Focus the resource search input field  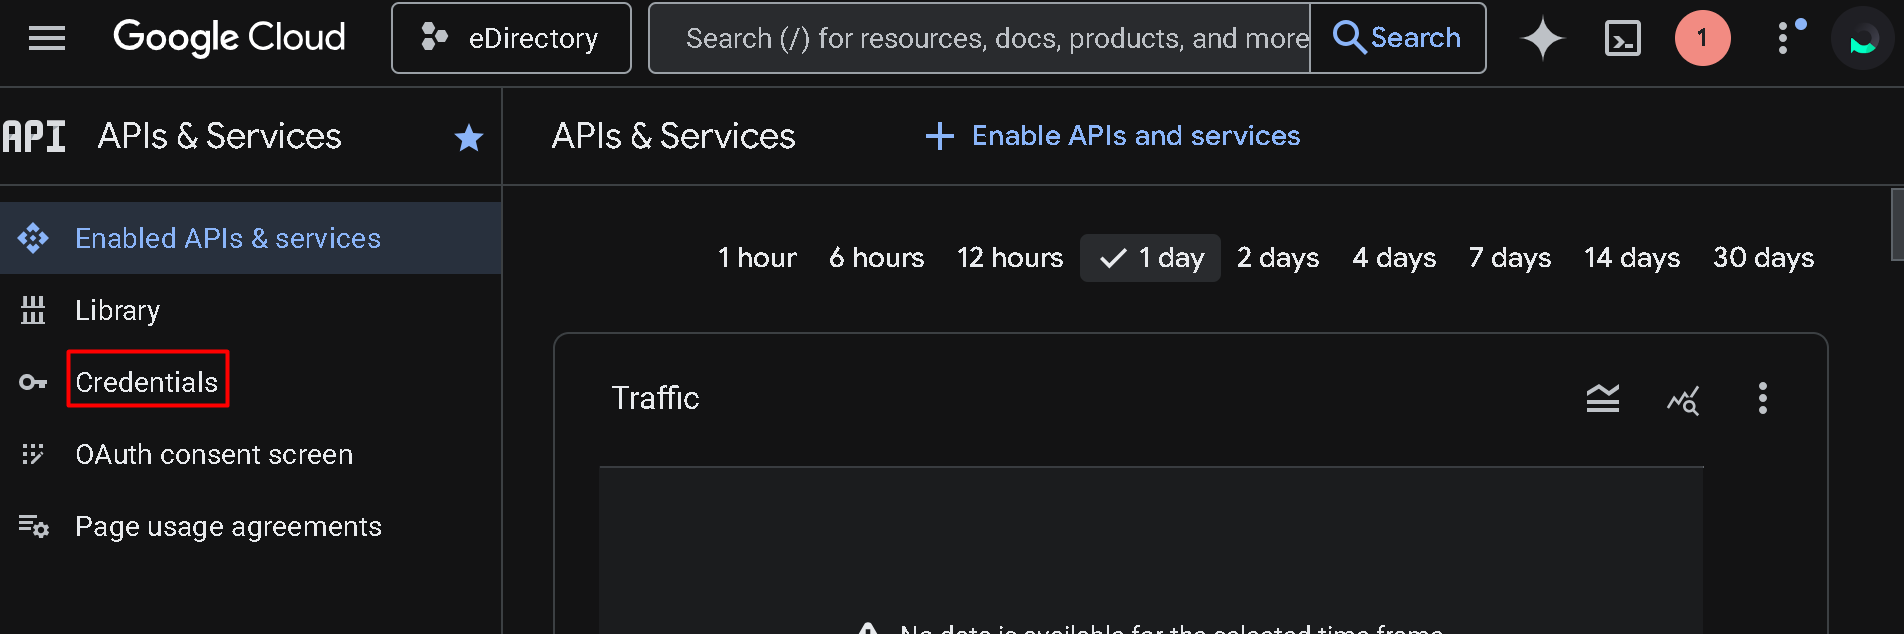point(980,38)
